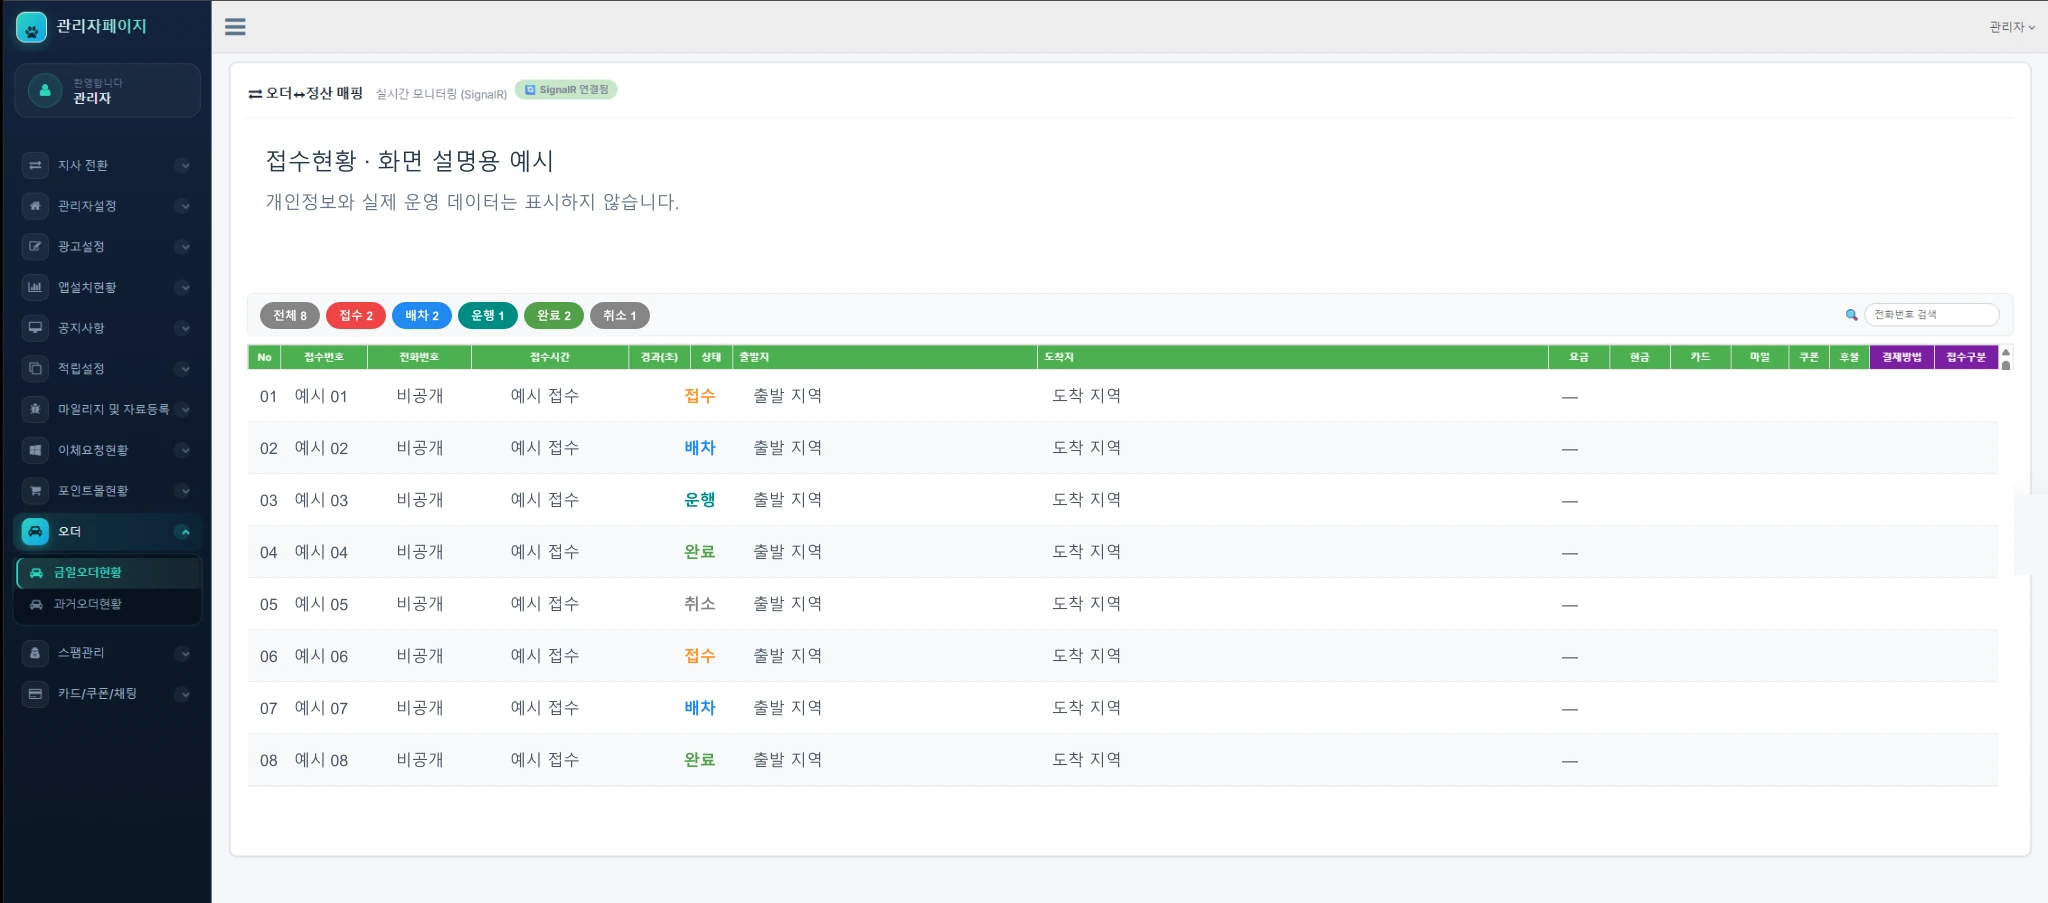2048x903 pixels.
Task: Click the 마일리지 및 자료등록 bug icon
Action: (x=35, y=409)
